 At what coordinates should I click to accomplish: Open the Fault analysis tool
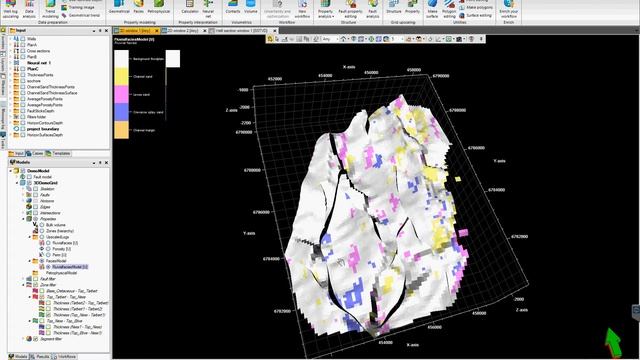(373, 9)
